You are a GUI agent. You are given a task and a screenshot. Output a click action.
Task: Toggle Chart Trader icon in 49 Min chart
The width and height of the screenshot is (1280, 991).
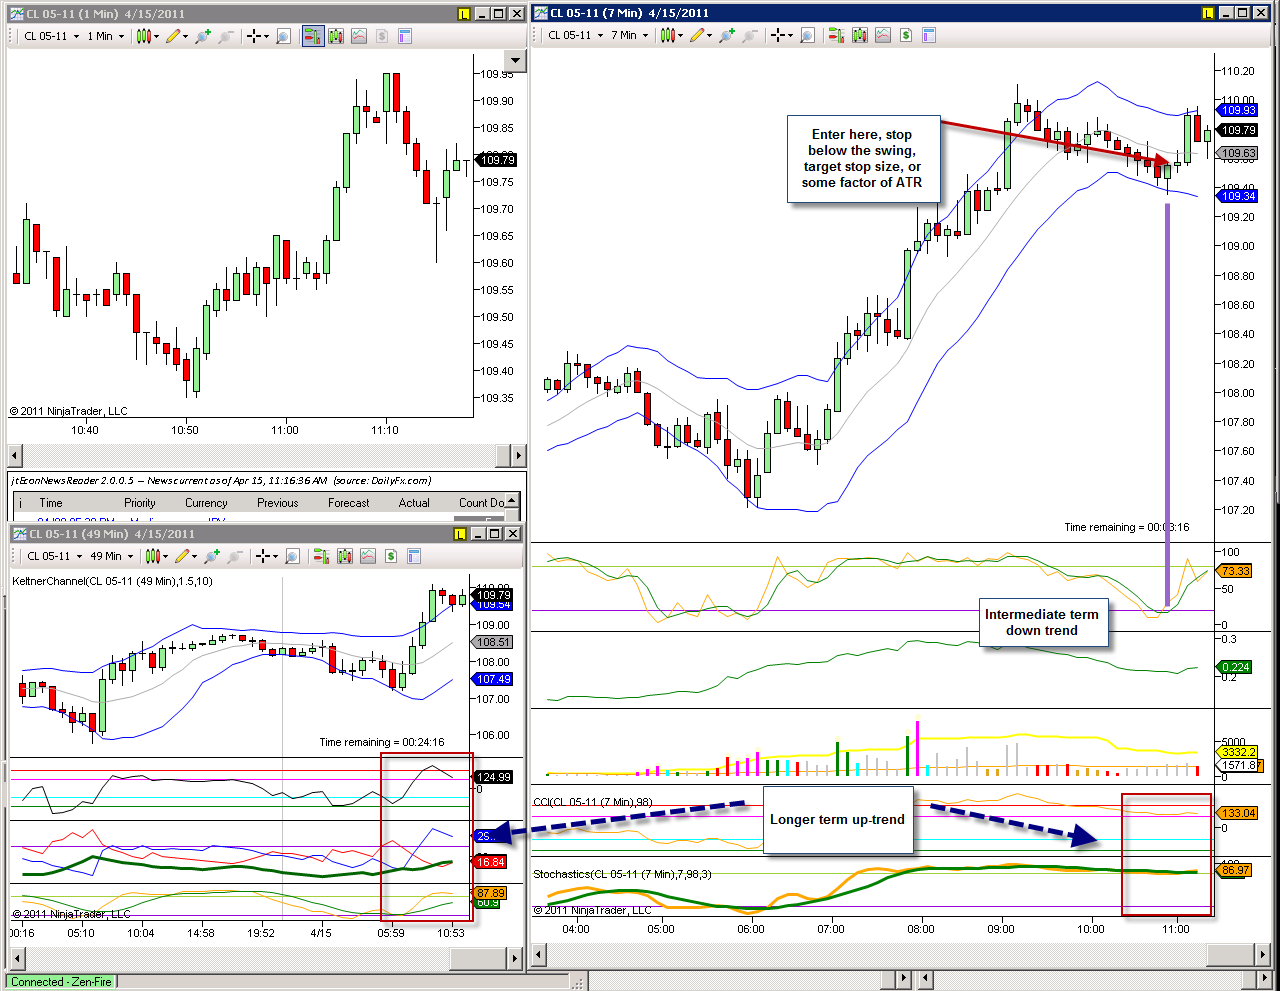320,556
